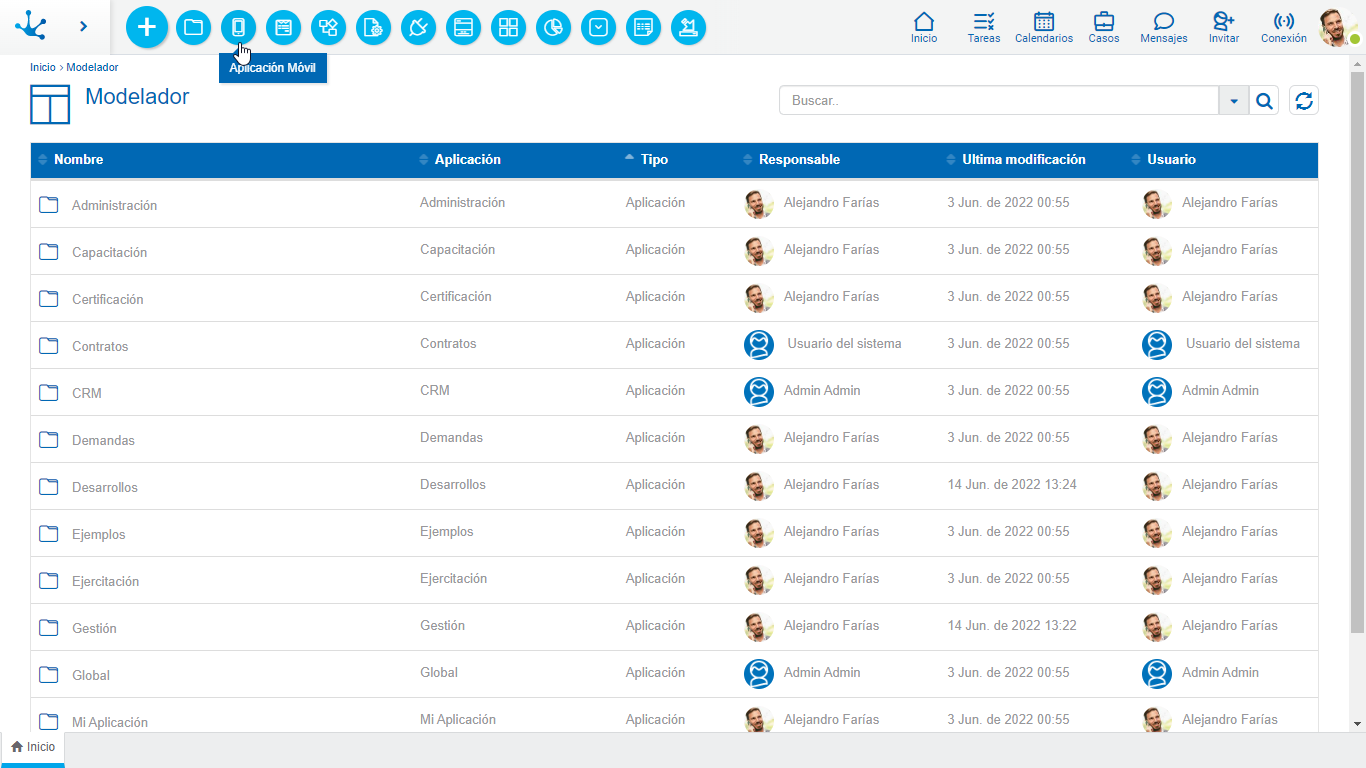Click the Deyel logo at top left

[x=31, y=26]
